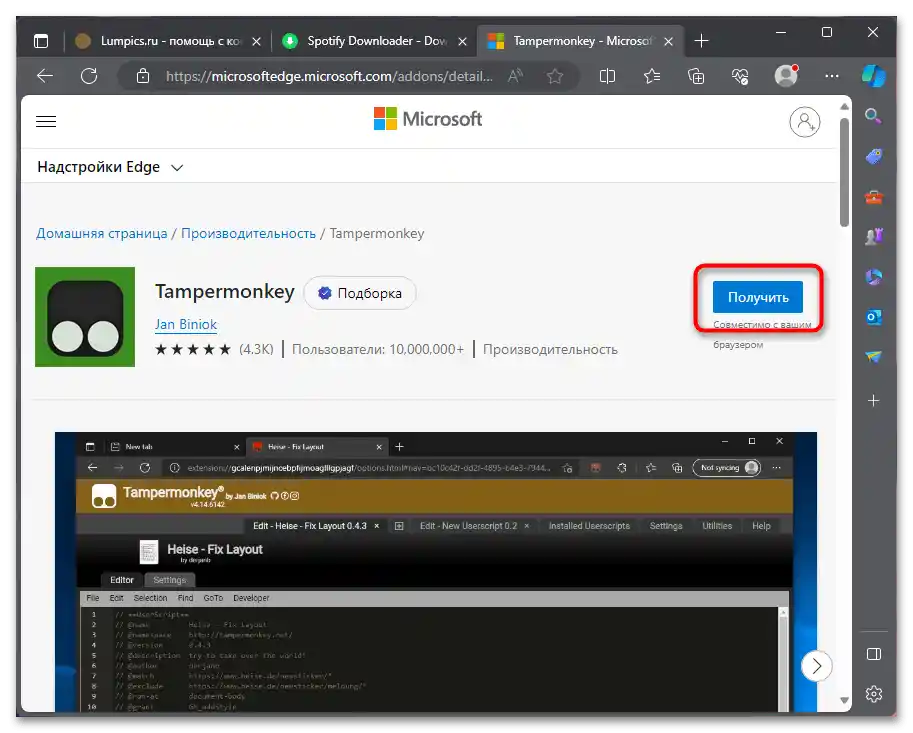Image resolution: width=913 pixels, height=733 pixels.
Task: Open the Домашняя страница breadcrumb link
Action: 101,233
